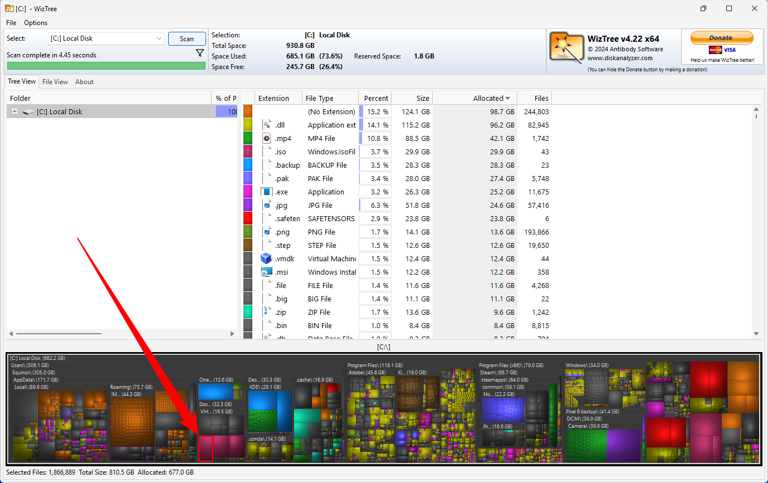The width and height of the screenshot is (768, 483).
Task: Click the .png file icon
Action: coord(267,232)
